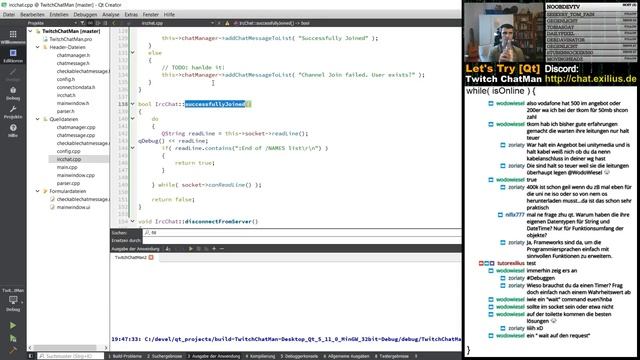Switch to Debuggerkonsole output tab
This screenshot has height=360, width=640.
(x=299, y=356)
